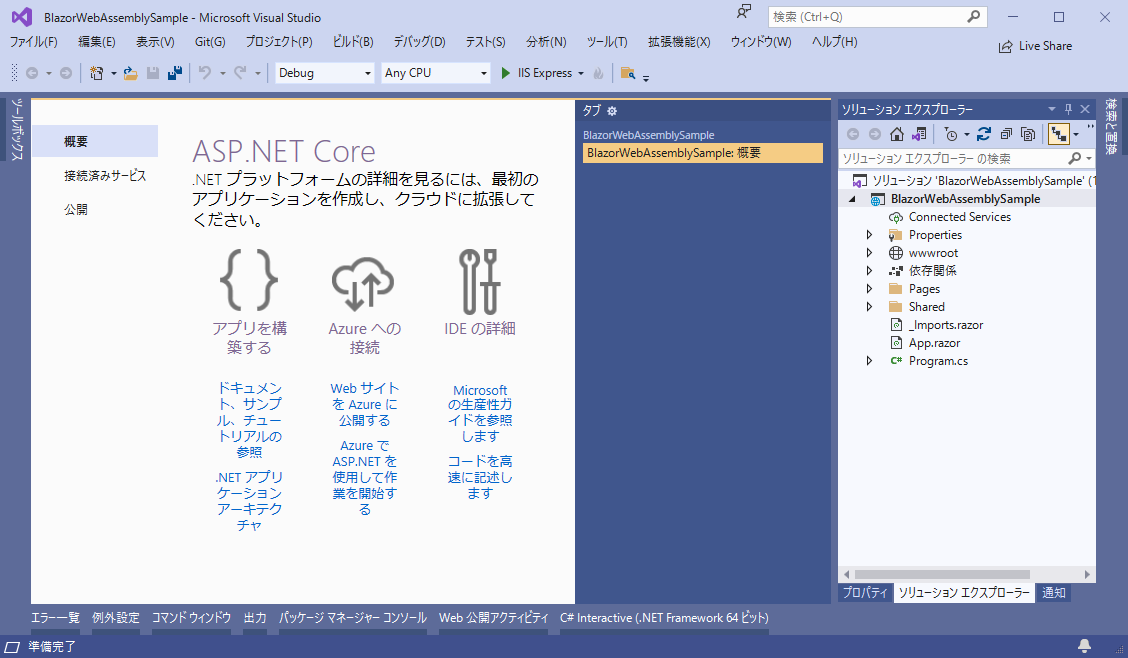Expand the wwwroot node
Viewport: 1128px width, 658px height.
[869, 252]
